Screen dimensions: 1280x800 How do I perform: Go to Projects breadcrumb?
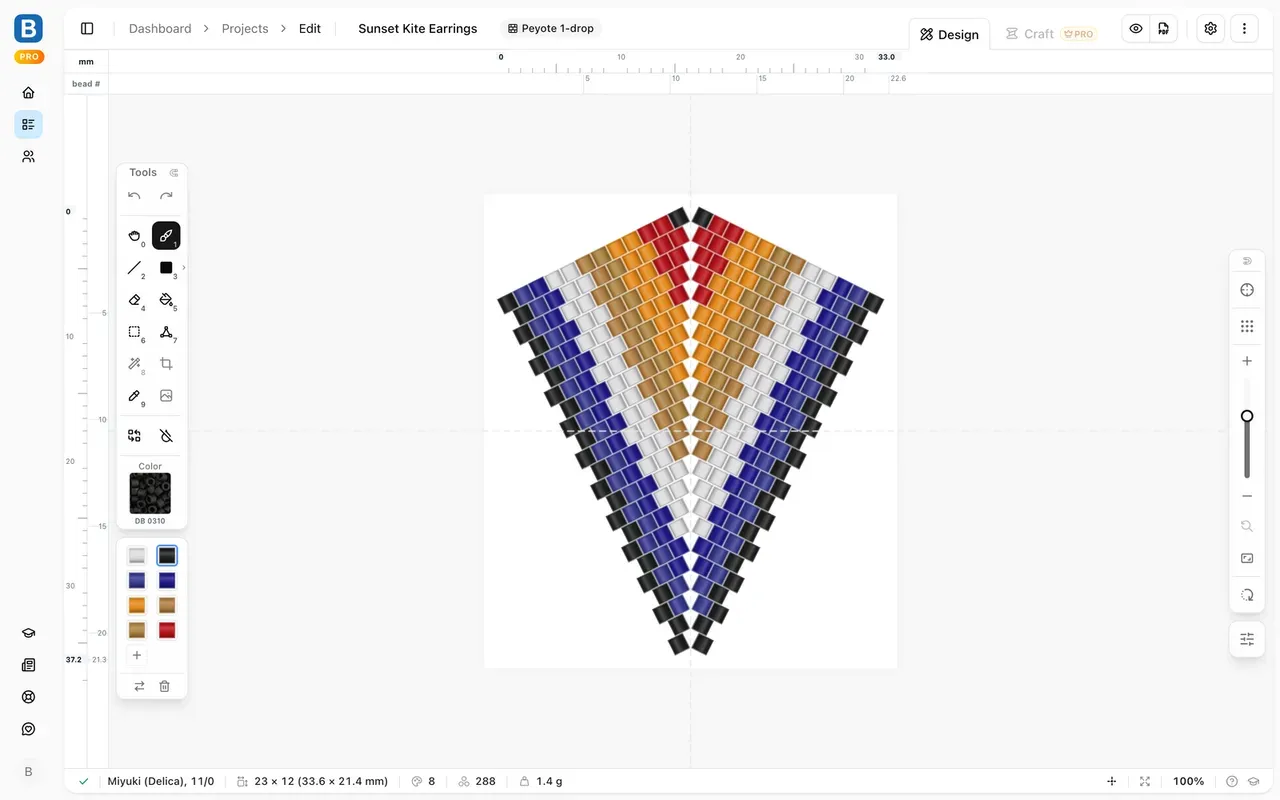point(245,29)
